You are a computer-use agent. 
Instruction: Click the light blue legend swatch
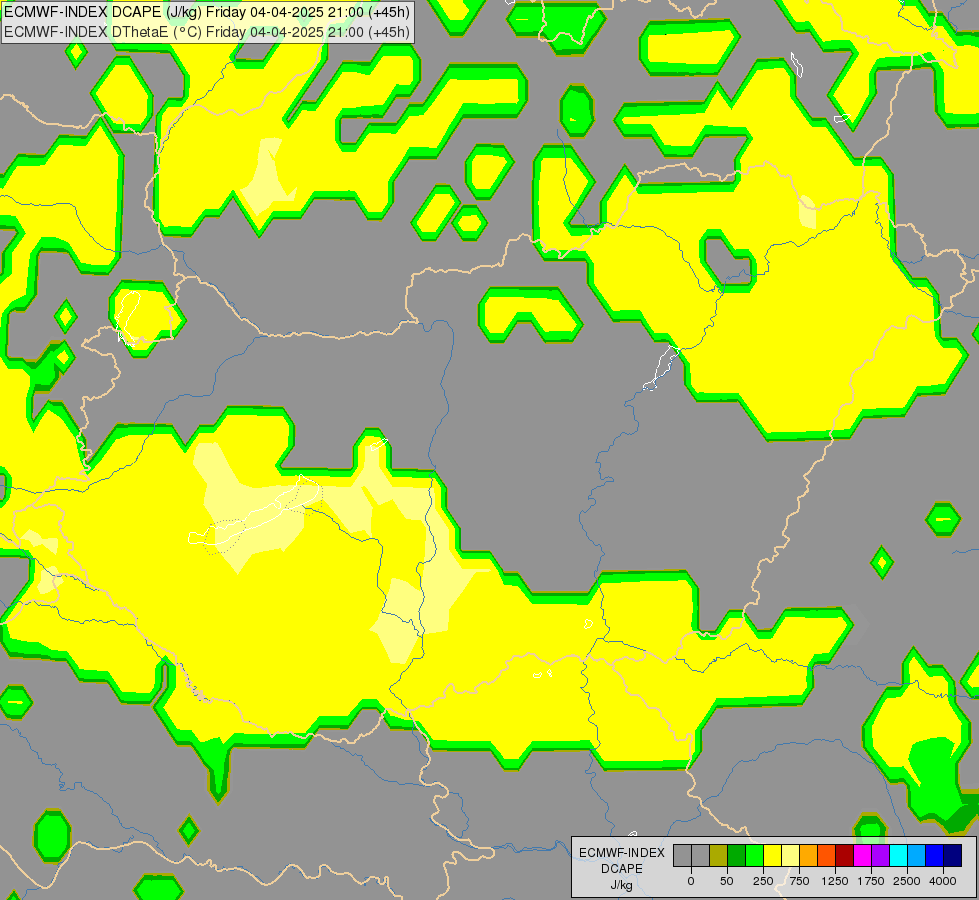point(917,855)
